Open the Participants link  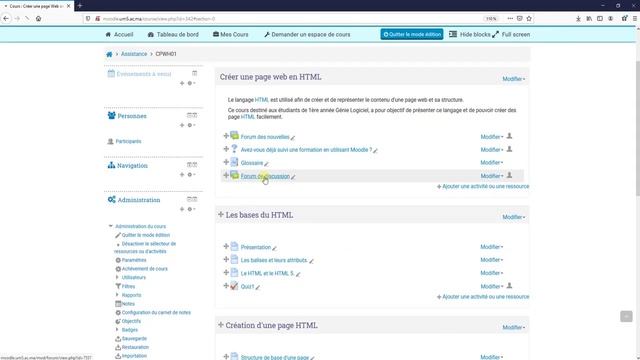coord(128,141)
